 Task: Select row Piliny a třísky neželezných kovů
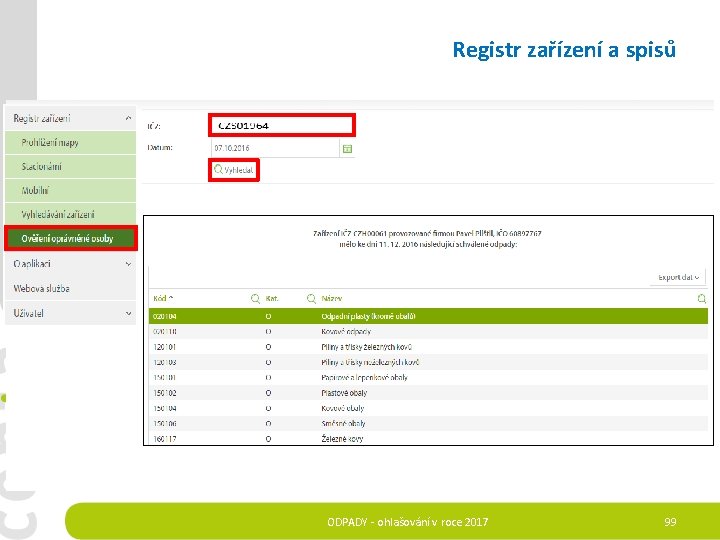428,362
